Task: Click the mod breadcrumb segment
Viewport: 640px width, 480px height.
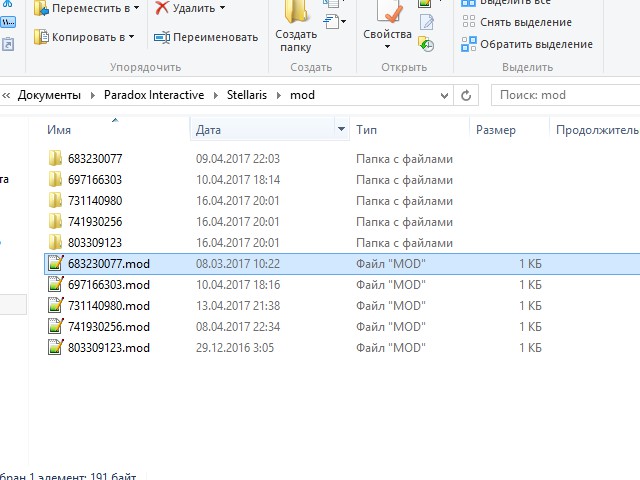Action: 302,95
